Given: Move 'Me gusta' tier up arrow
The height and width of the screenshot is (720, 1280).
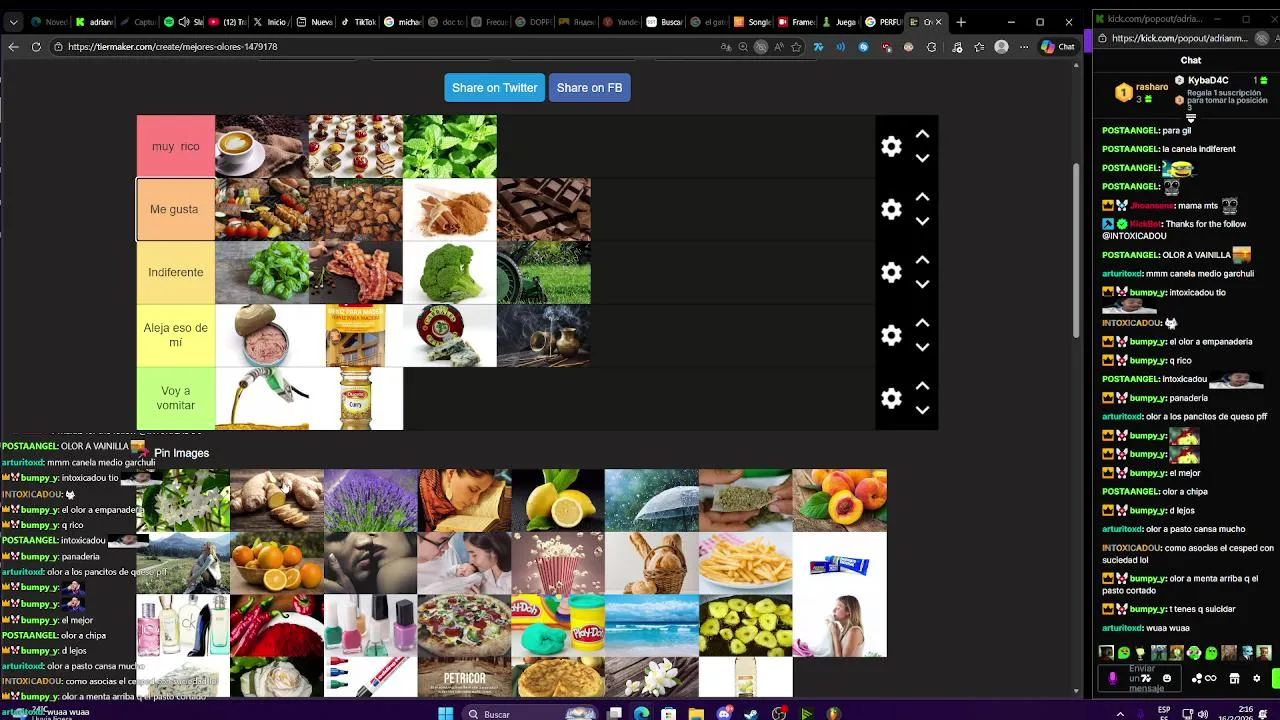Looking at the screenshot, I should (x=922, y=197).
